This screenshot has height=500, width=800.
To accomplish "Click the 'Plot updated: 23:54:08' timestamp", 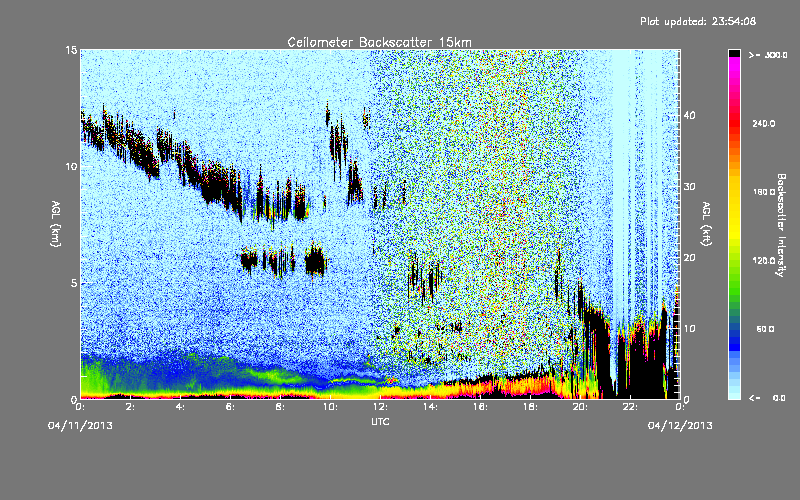I will (x=698, y=21).
